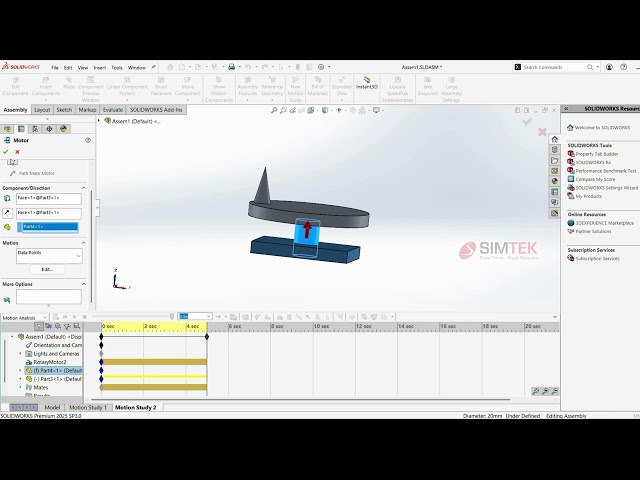Image resolution: width=640 pixels, height=480 pixels.
Task: Open the ConfigurationManager tab icon
Action: click(x=35, y=129)
